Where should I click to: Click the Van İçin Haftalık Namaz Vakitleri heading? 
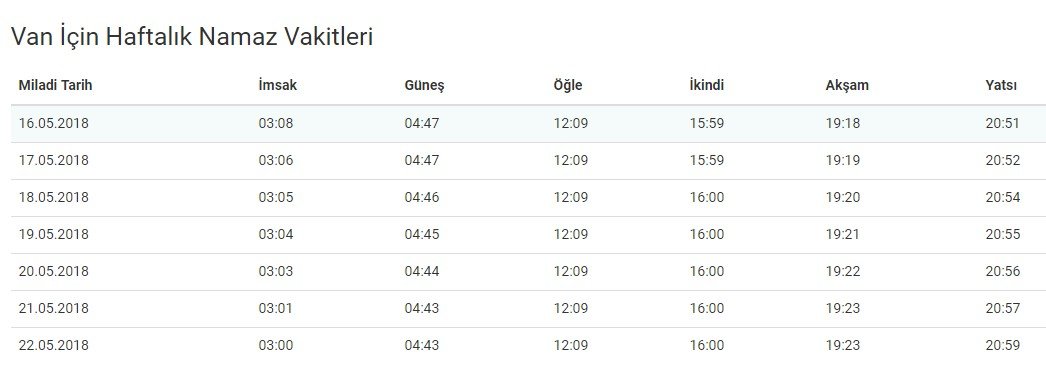coord(192,36)
